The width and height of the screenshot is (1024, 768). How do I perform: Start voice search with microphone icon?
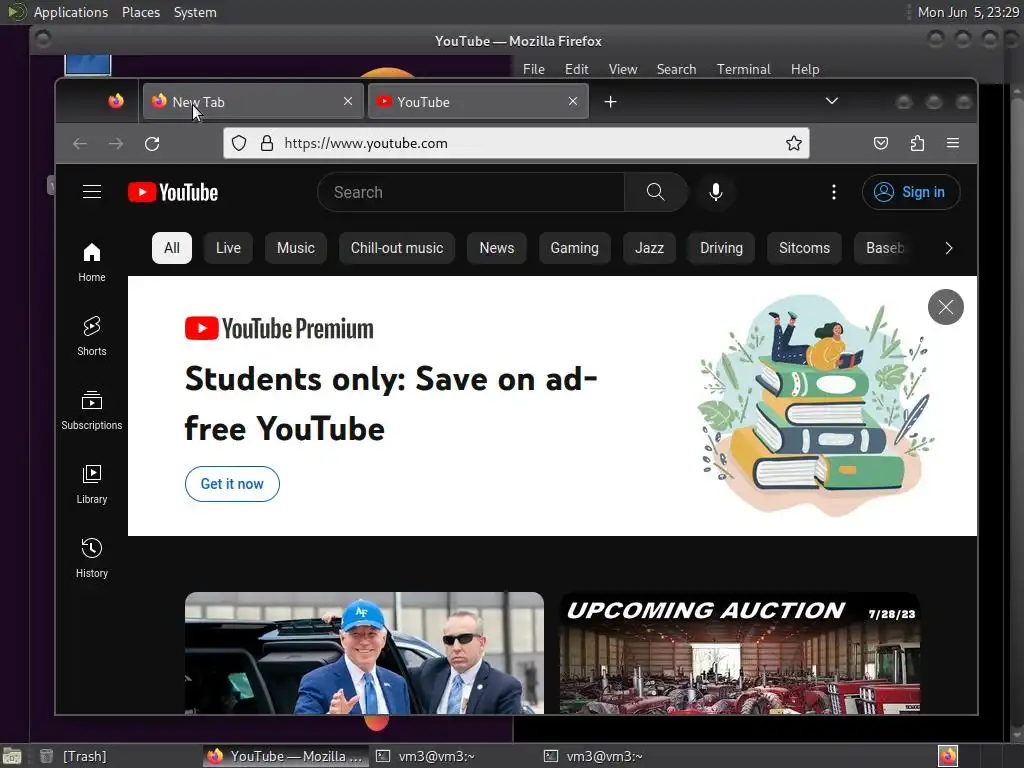point(716,191)
